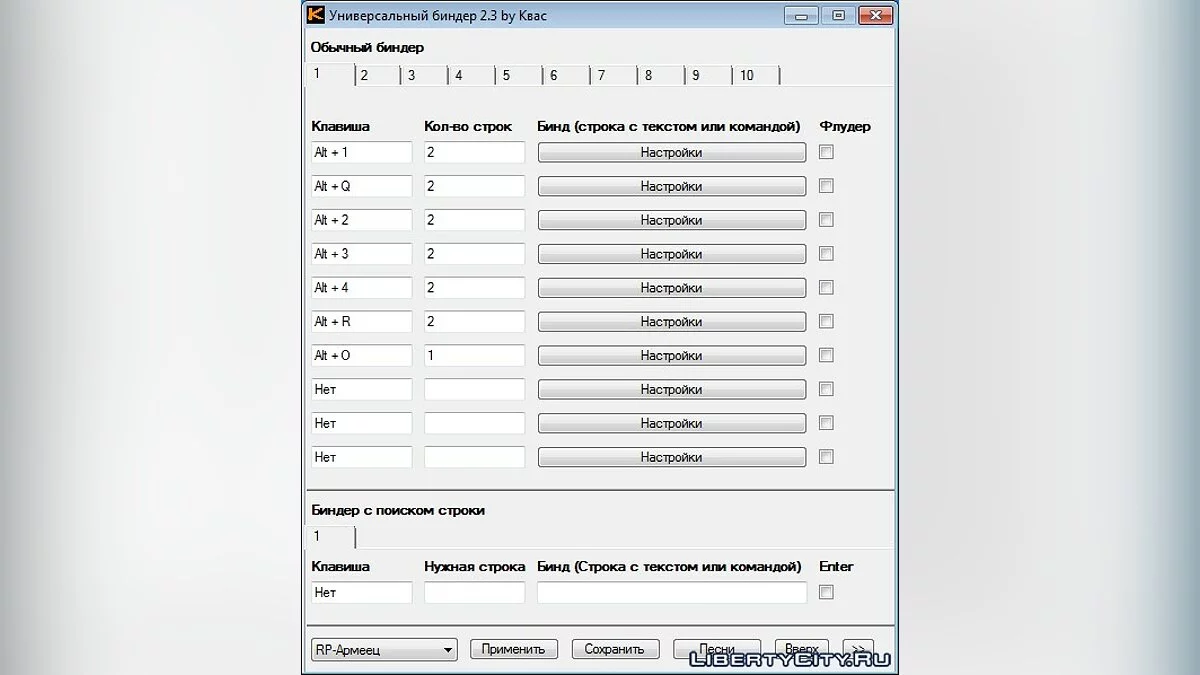The width and height of the screenshot is (1200, 675).
Task: Click the orange K app icon in title bar
Action: (316, 15)
